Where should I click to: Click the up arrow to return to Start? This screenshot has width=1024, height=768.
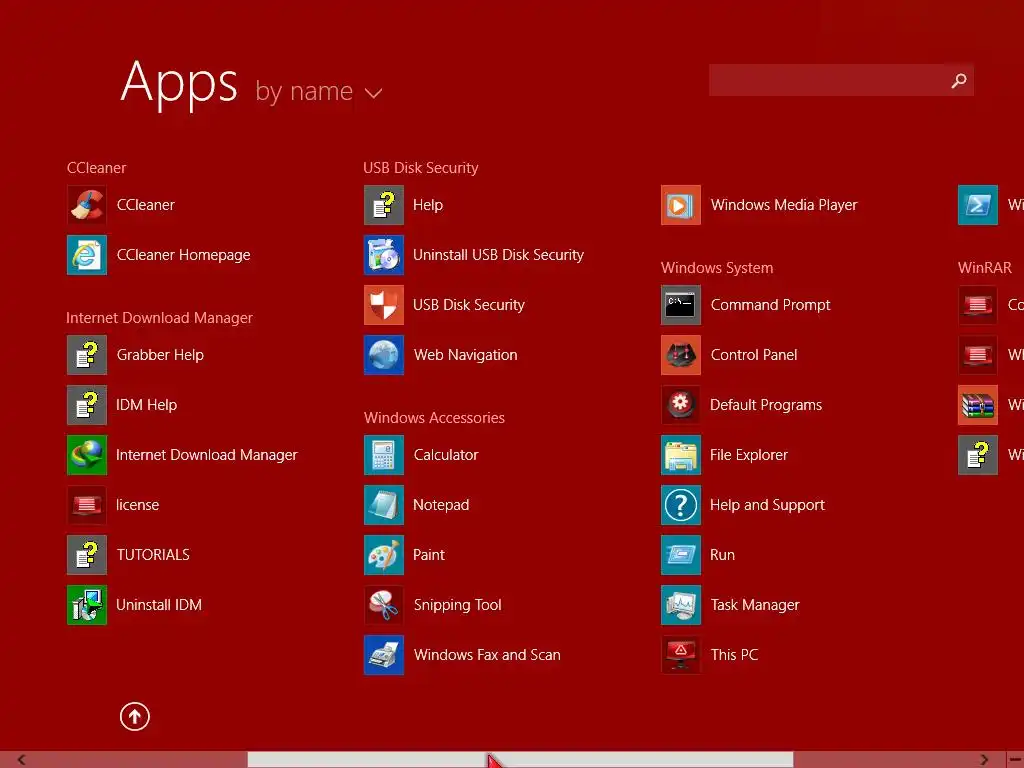coord(135,717)
